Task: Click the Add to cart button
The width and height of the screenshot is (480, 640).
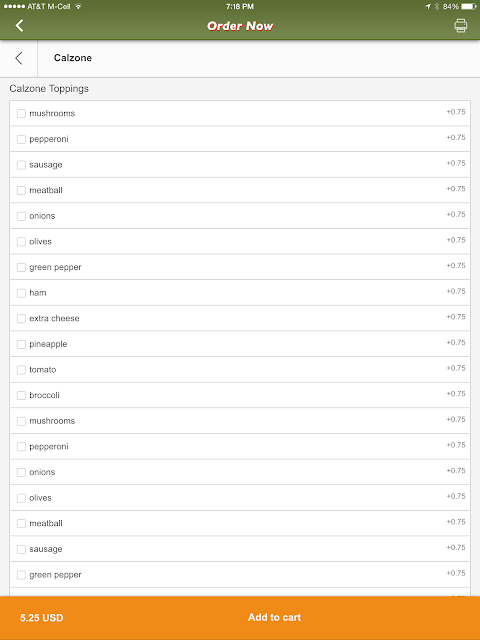Action: click(274, 617)
